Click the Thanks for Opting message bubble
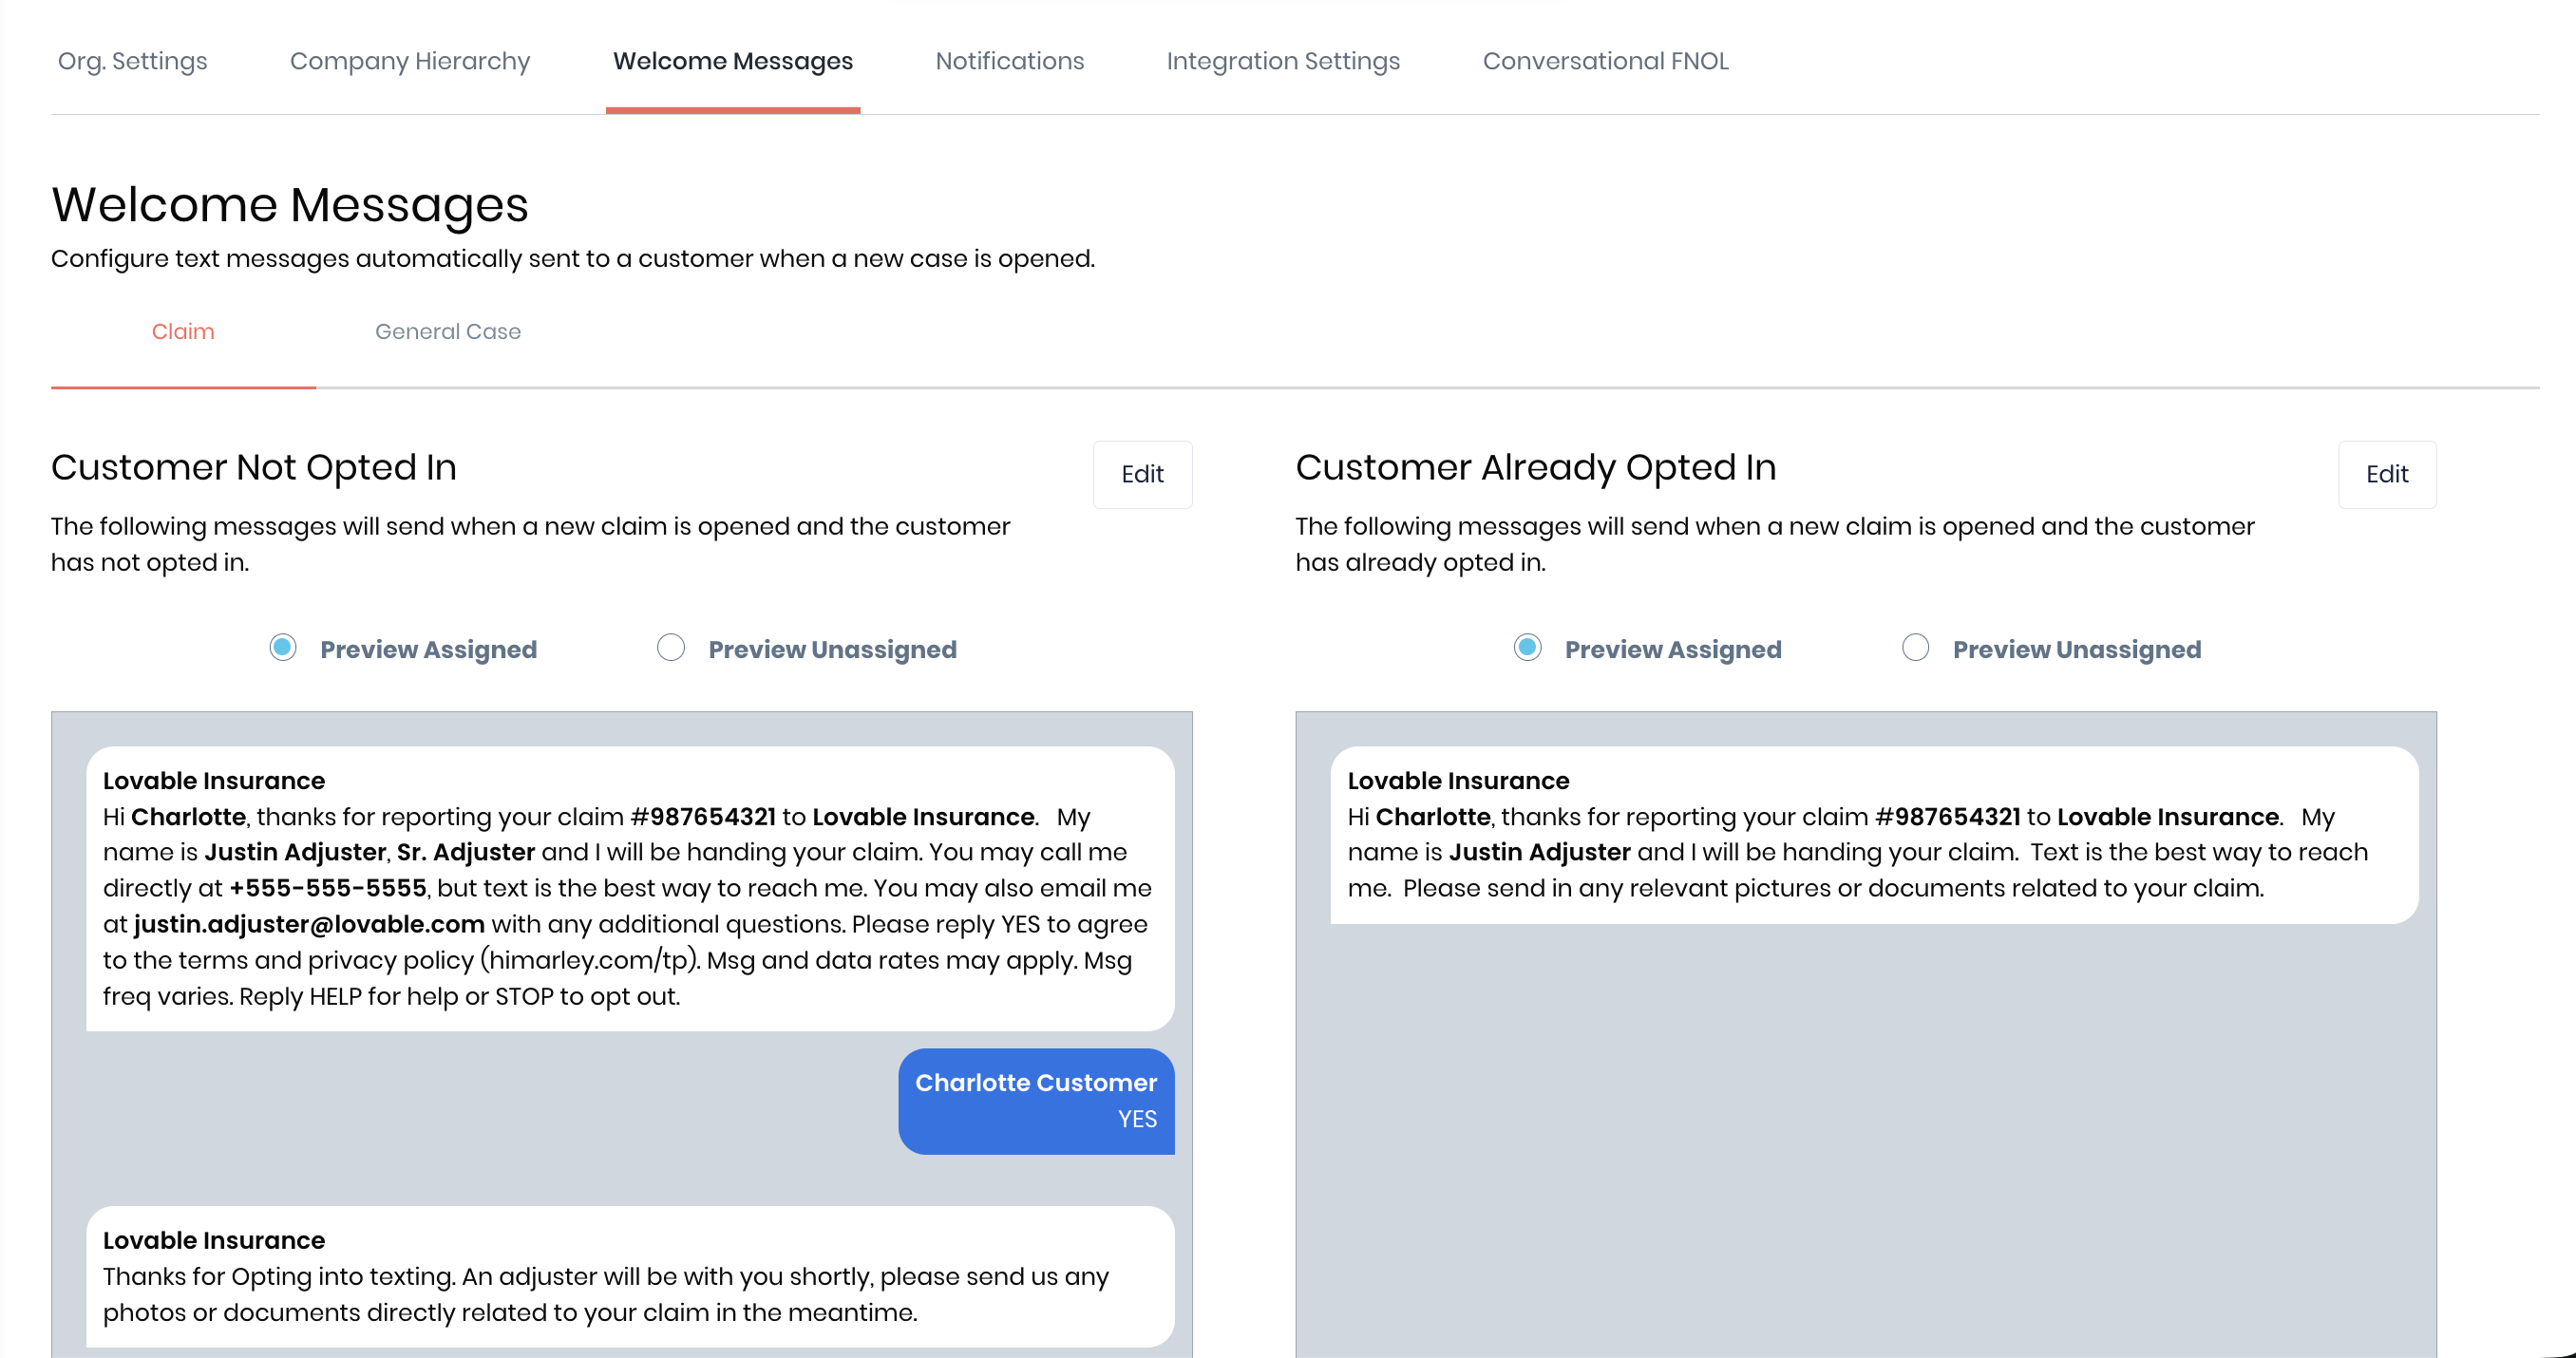 (629, 1276)
